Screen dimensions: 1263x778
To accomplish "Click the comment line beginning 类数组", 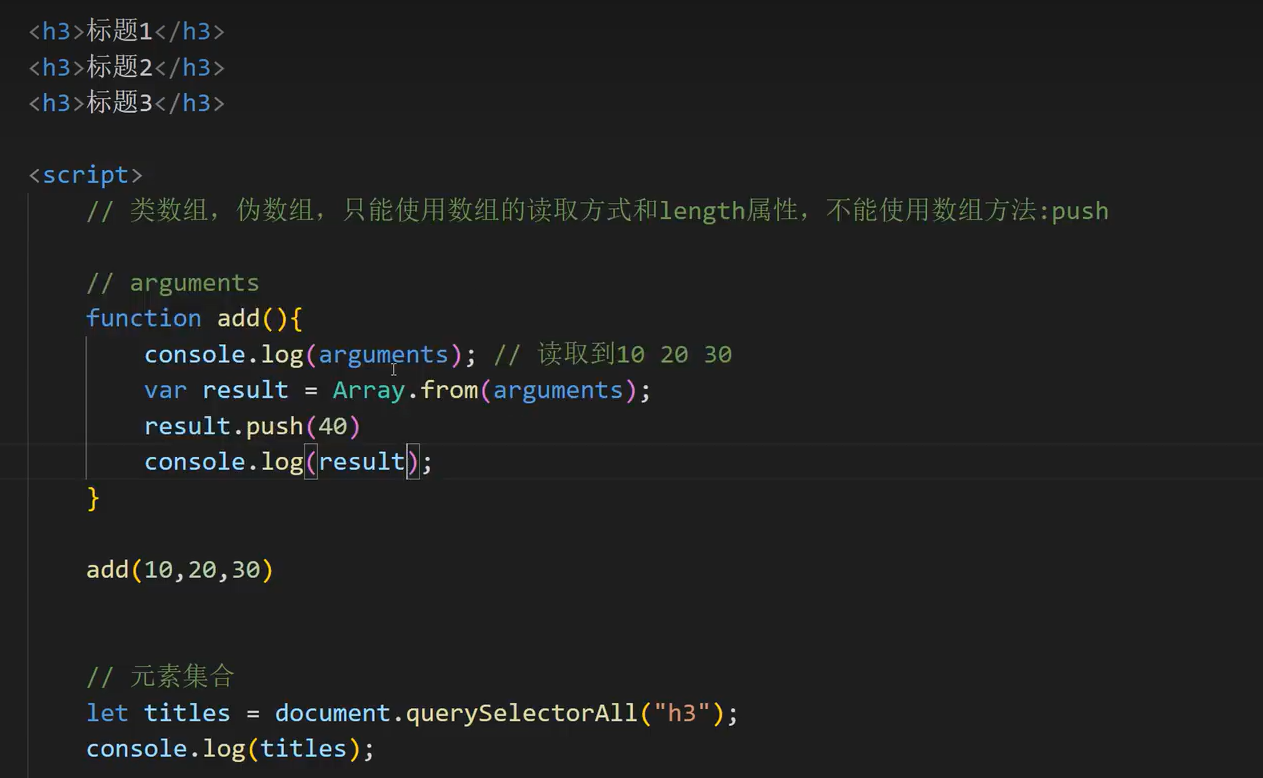I will click(x=598, y=211).
